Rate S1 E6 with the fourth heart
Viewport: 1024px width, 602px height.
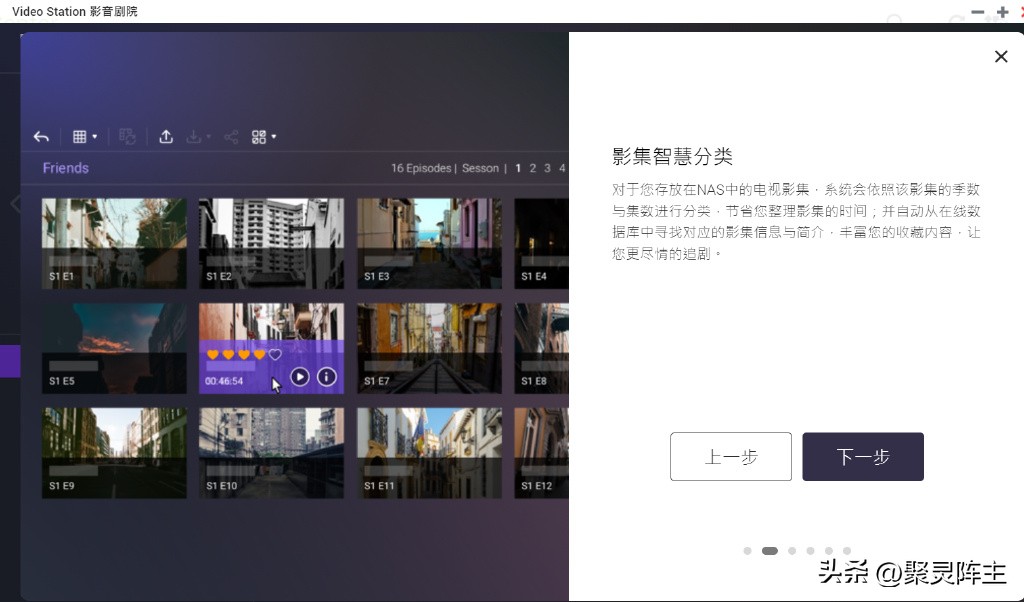(259, 354)
